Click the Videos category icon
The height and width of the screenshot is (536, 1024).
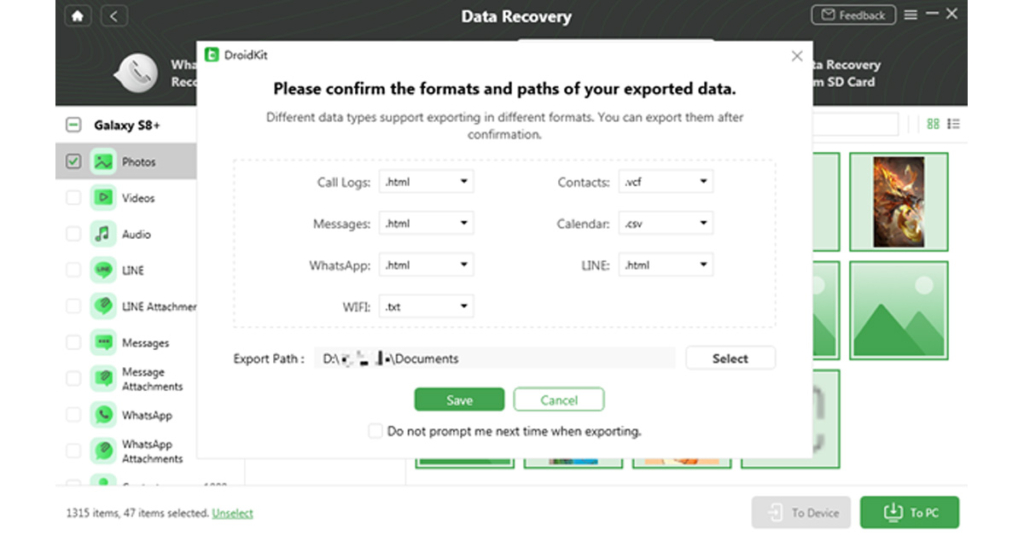[x=103, y=198]
